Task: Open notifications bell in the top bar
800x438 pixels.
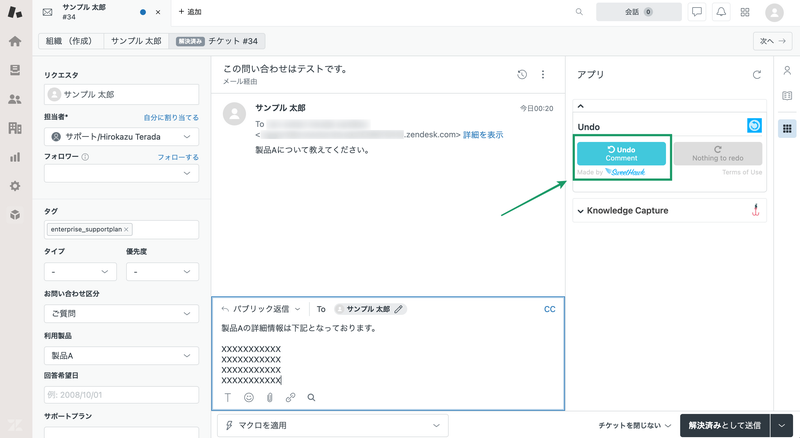Action: coord(721,12)
